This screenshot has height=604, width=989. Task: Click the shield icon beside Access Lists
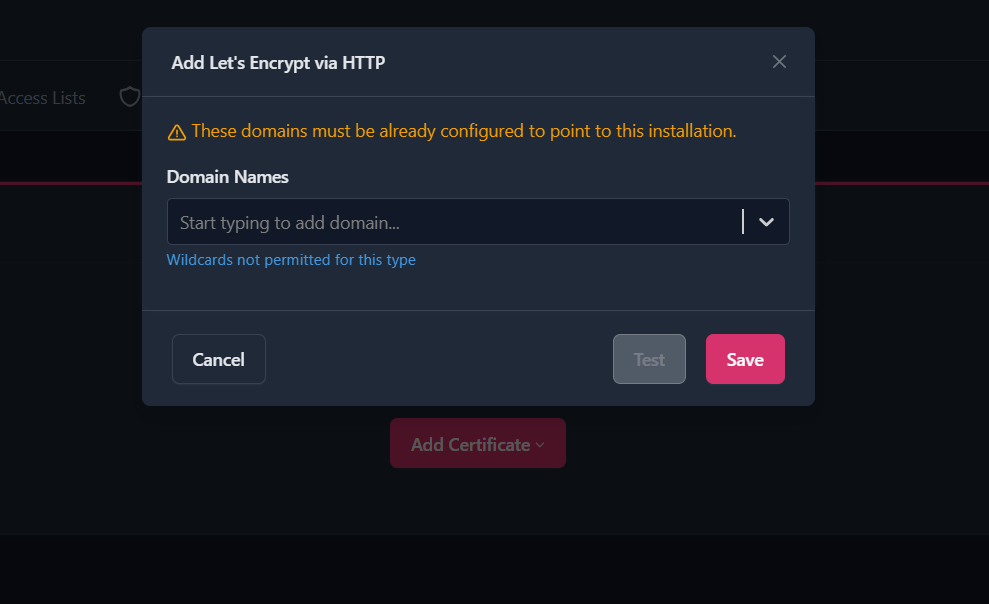point(129,97)
